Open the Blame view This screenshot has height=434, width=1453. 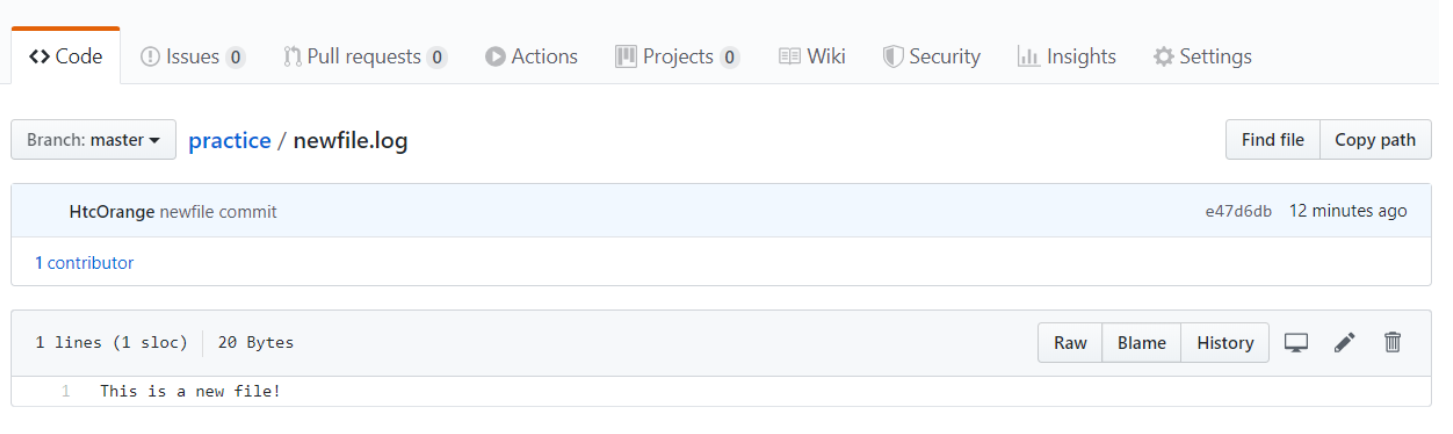click(1142, 343)
